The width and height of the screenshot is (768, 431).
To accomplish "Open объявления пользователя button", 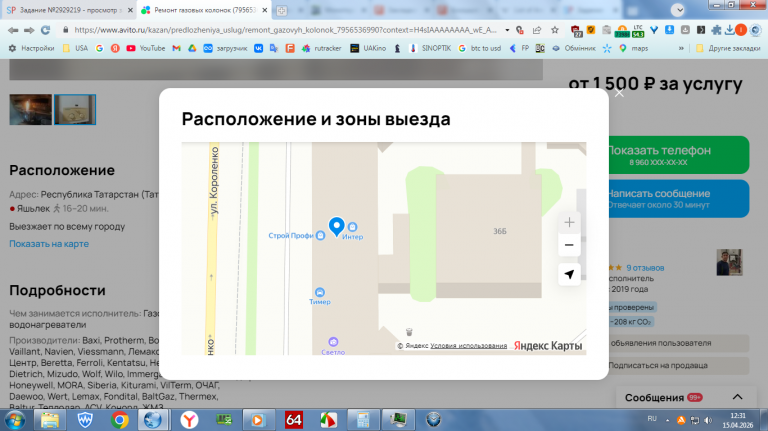I will tap(678, 343).
